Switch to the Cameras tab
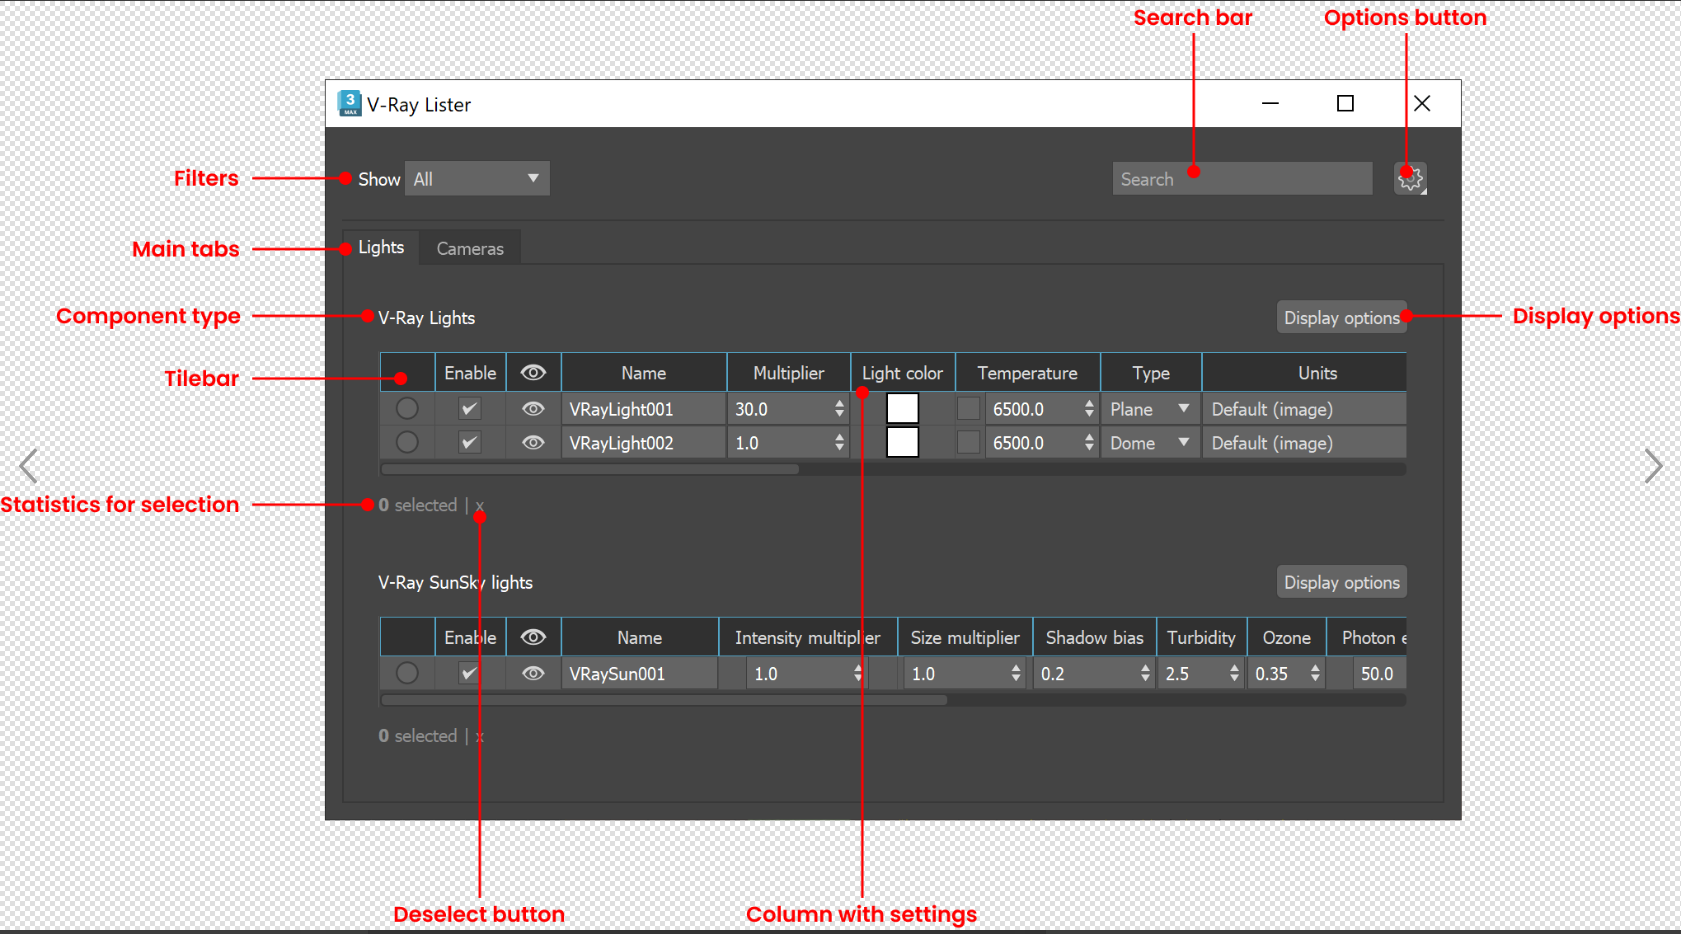The image size is (1681, 934). click(x=470, y=248)
